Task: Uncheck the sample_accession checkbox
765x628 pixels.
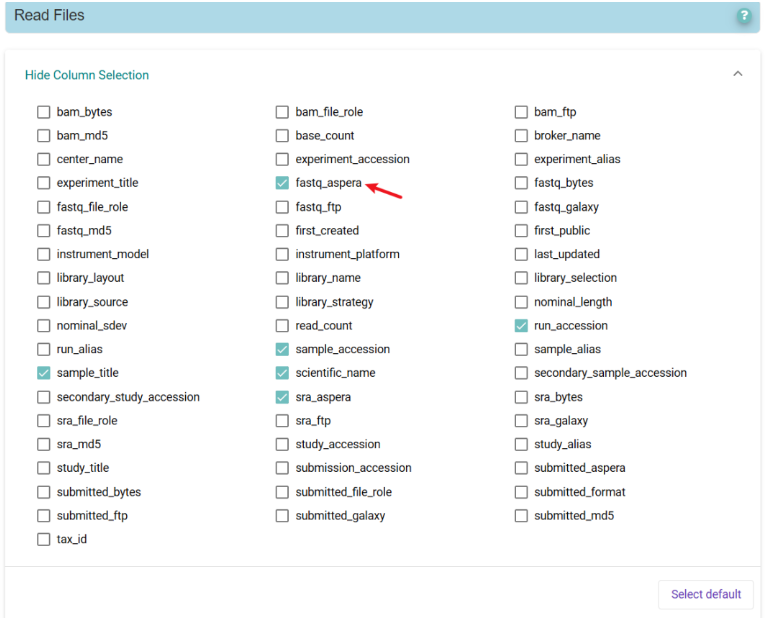Action: [282, 349]
